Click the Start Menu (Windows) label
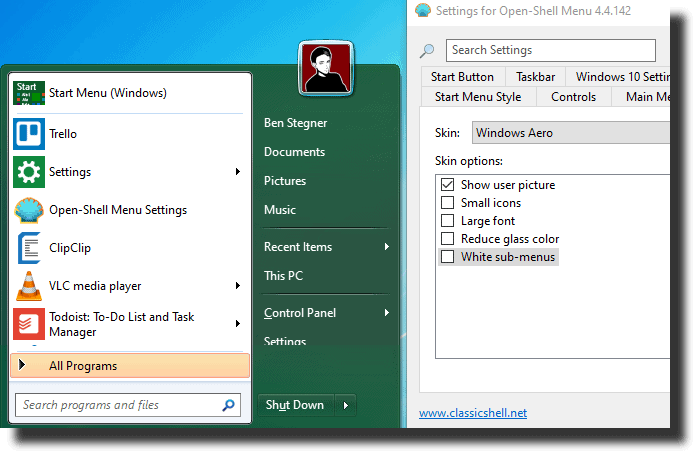The image size is (693, 451). point(108,93)
